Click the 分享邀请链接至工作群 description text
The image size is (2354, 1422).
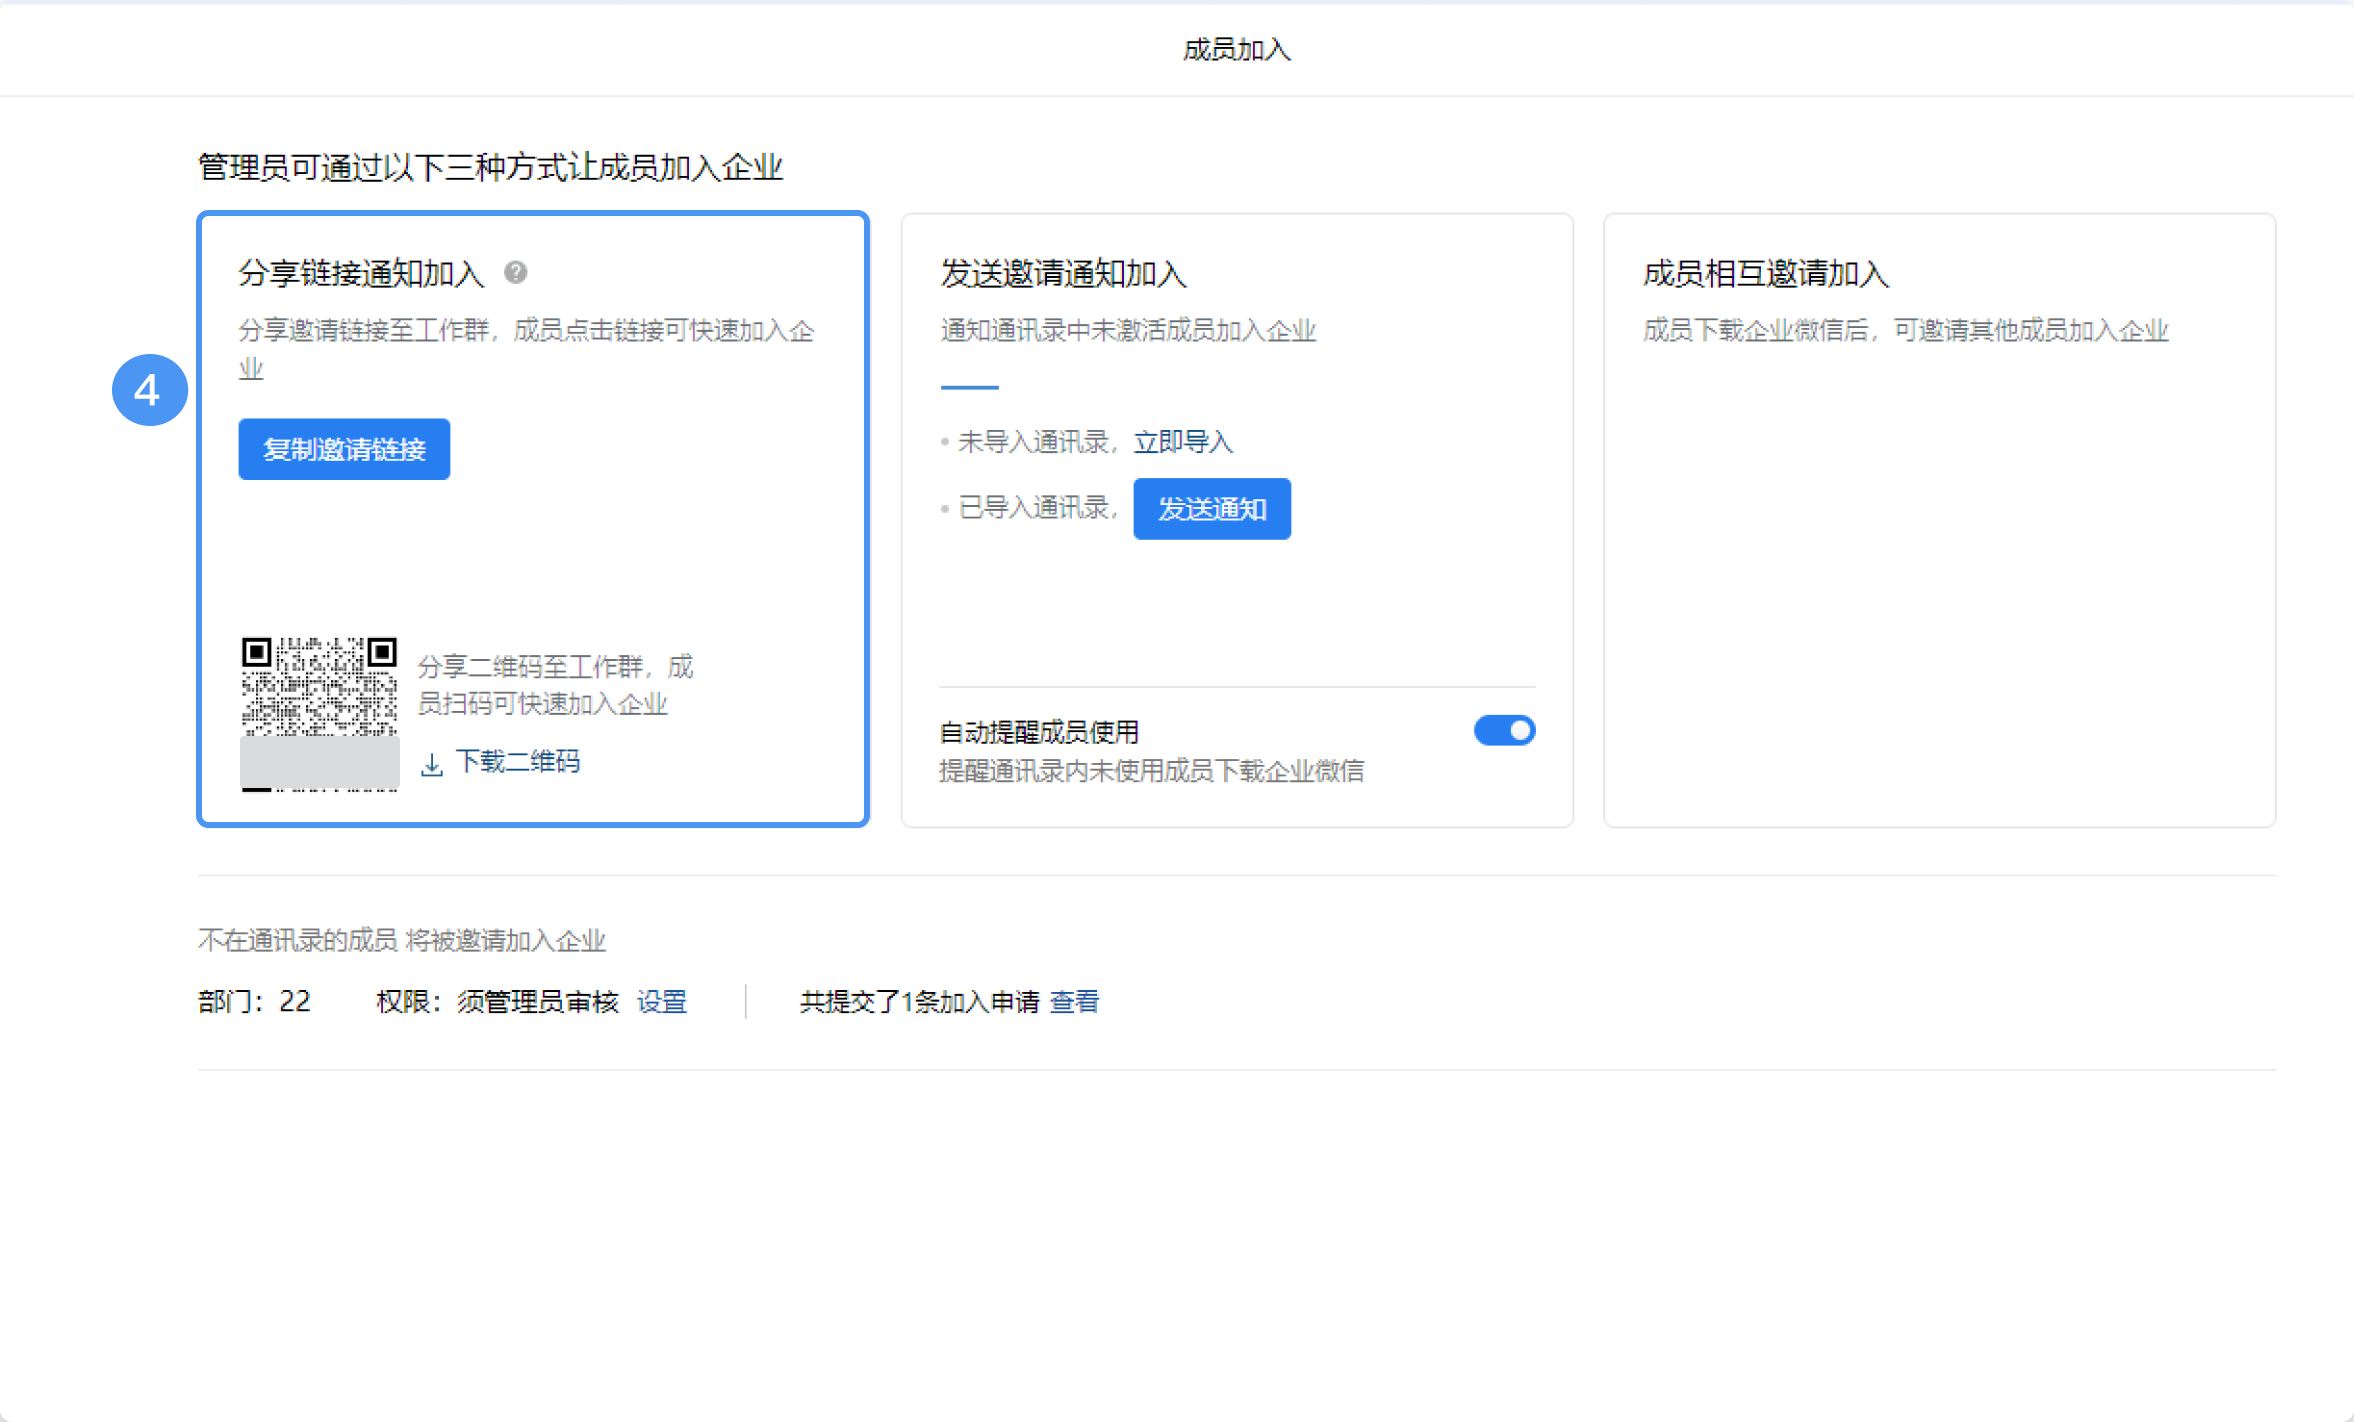coord(526,349)
